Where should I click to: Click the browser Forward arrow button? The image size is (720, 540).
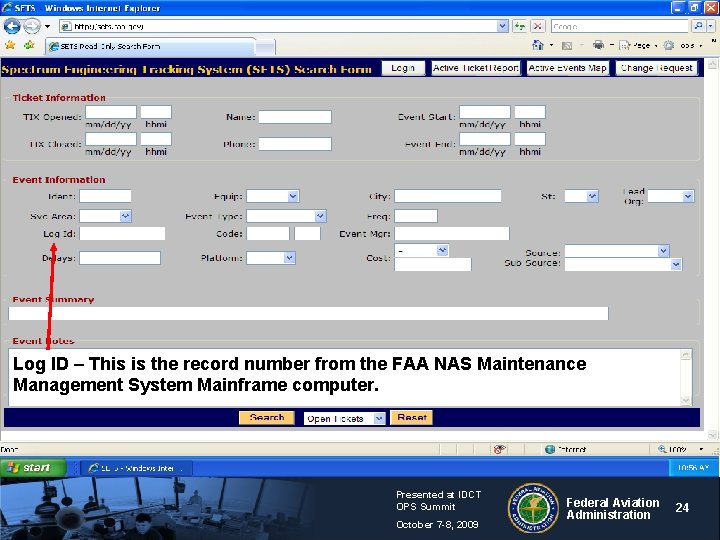[32, 26]
